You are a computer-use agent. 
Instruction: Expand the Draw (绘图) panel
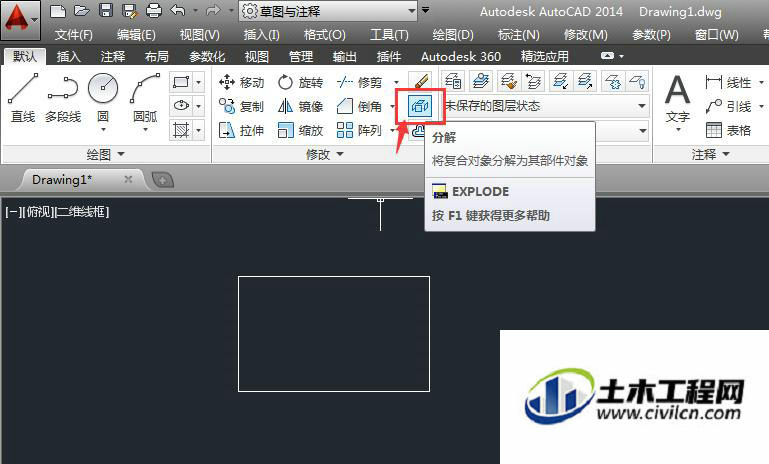[x=106, y=155]
